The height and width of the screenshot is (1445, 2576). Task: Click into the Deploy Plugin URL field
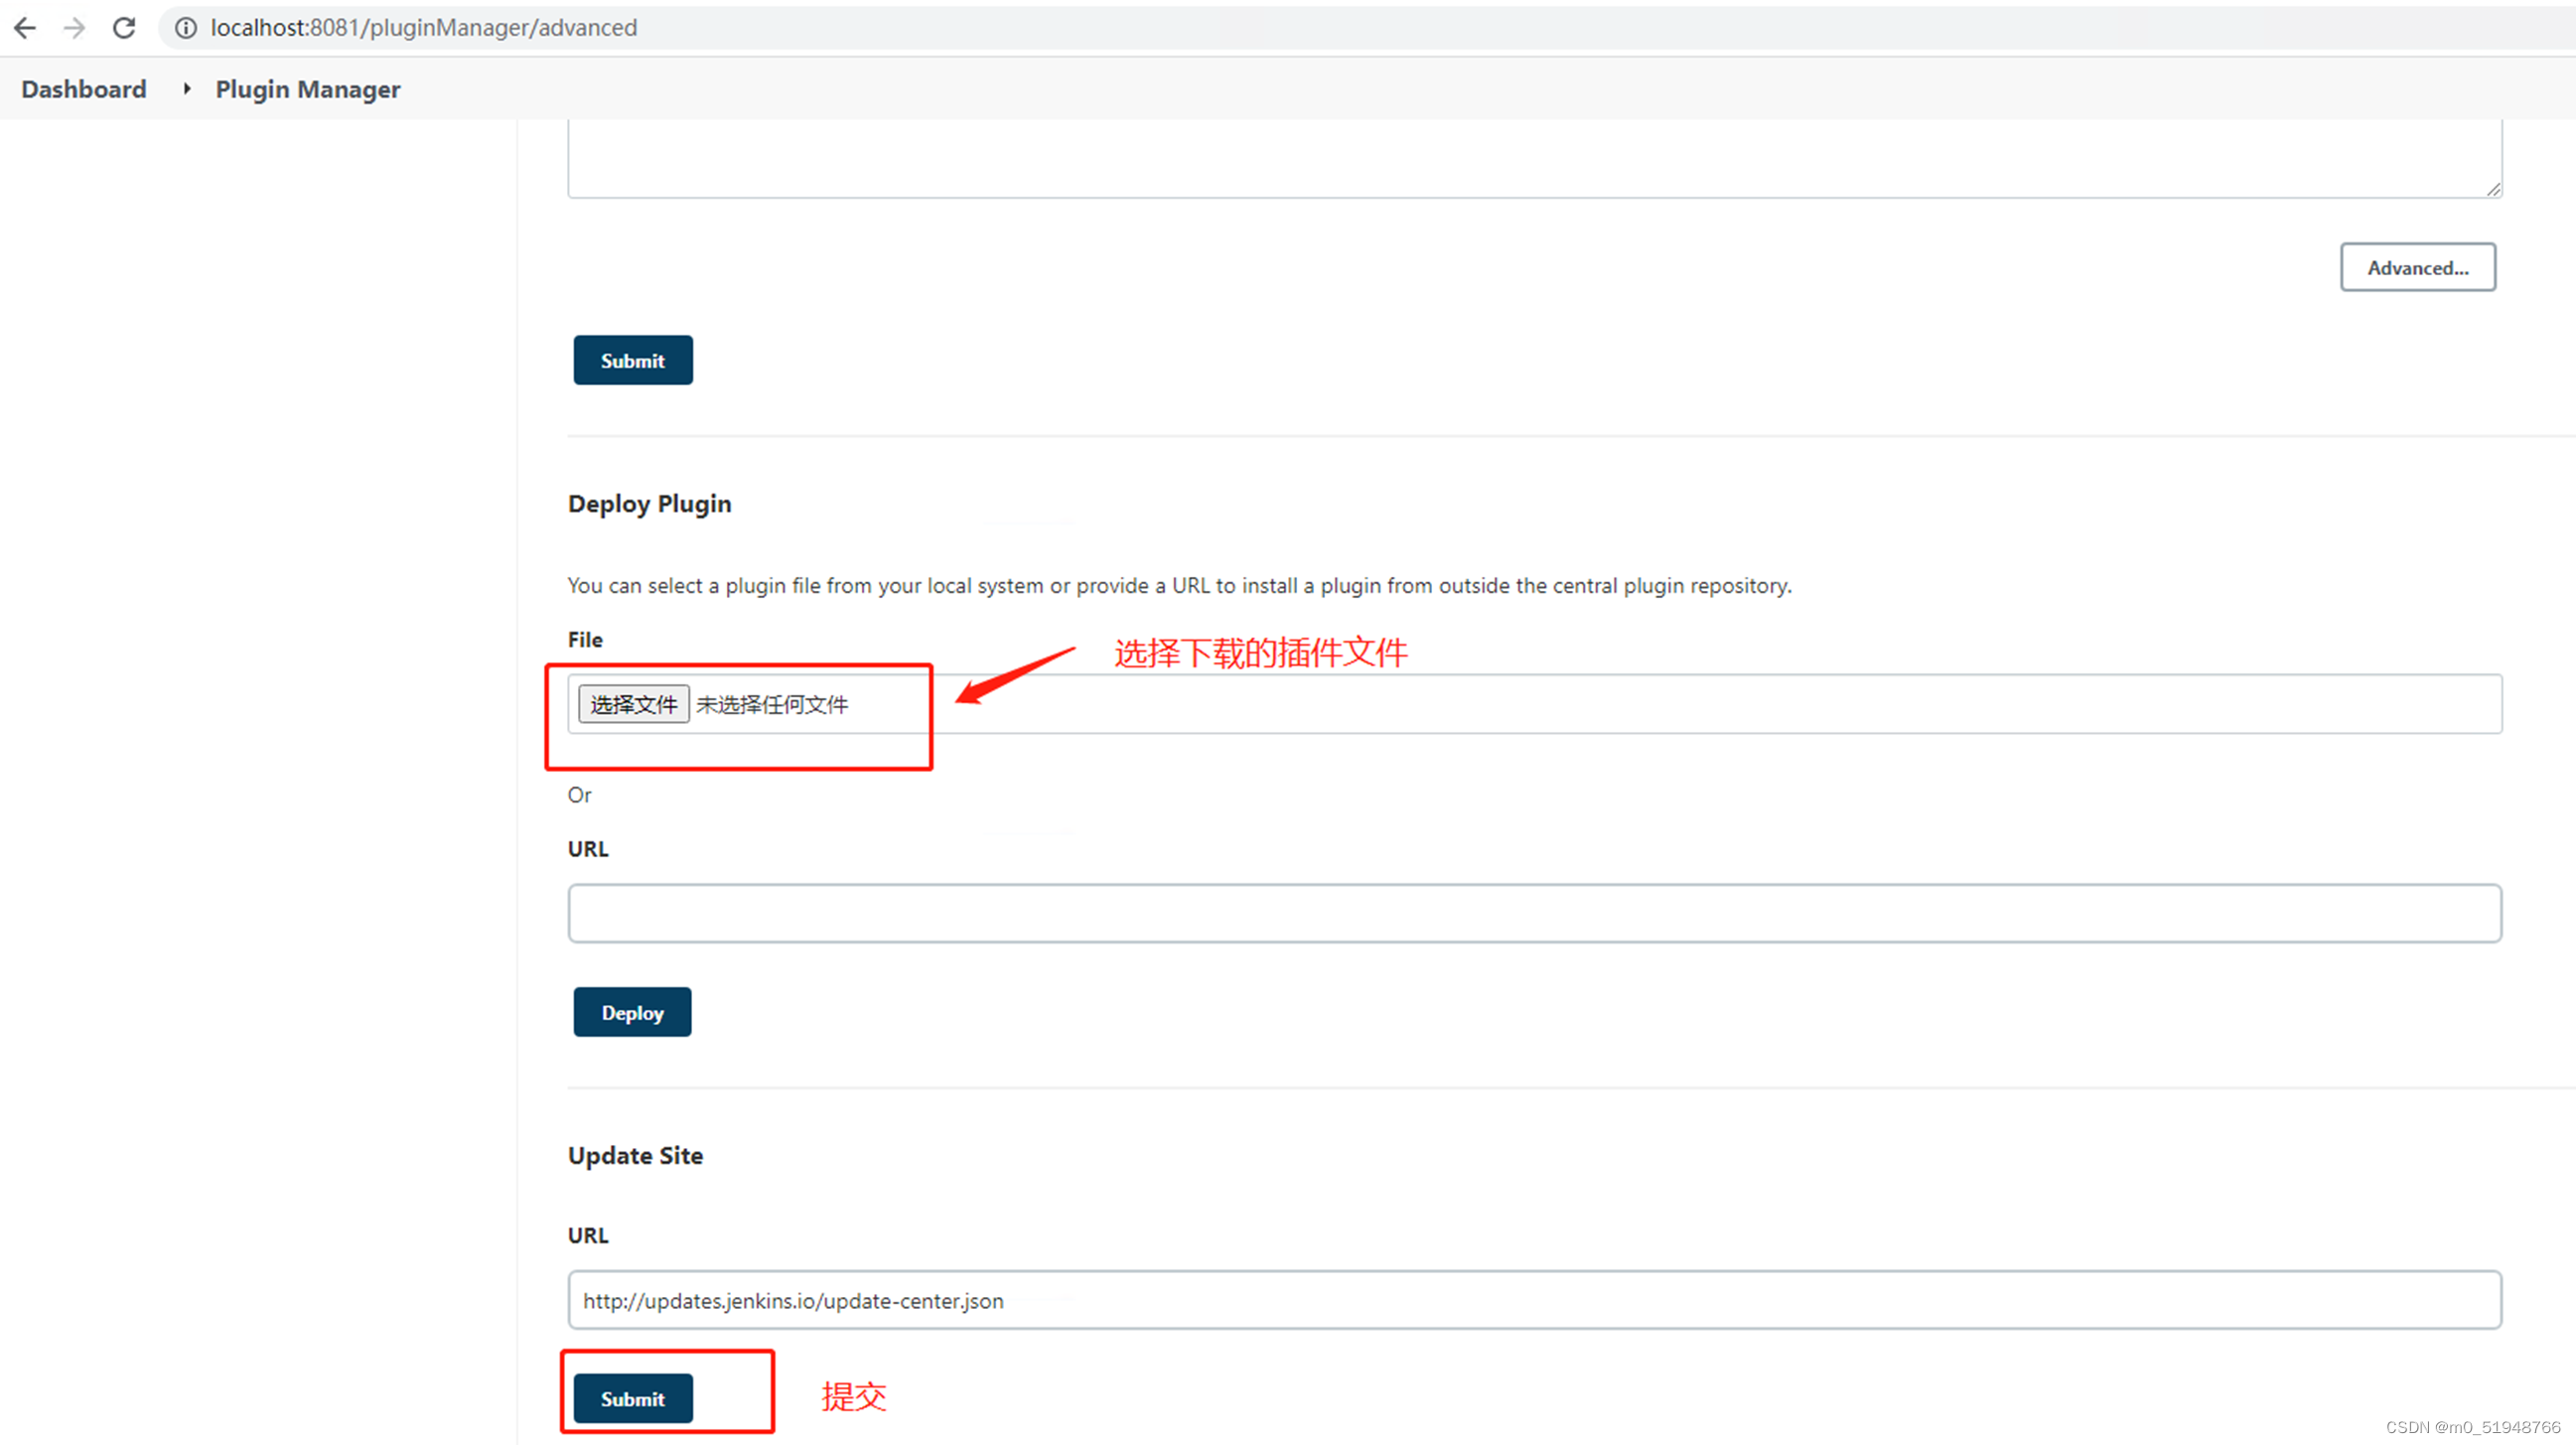click(x=1534, y=912)
